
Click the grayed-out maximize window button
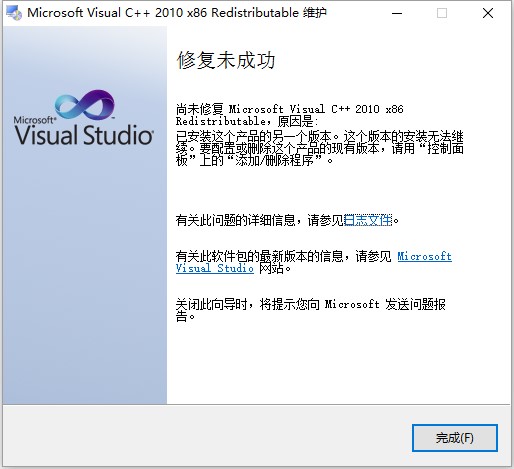pyautogui.click(x=442, y=13)
